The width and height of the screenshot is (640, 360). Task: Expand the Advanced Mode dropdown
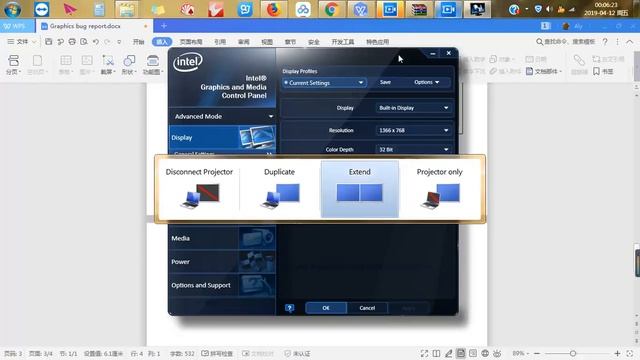[x=223, y=116]
